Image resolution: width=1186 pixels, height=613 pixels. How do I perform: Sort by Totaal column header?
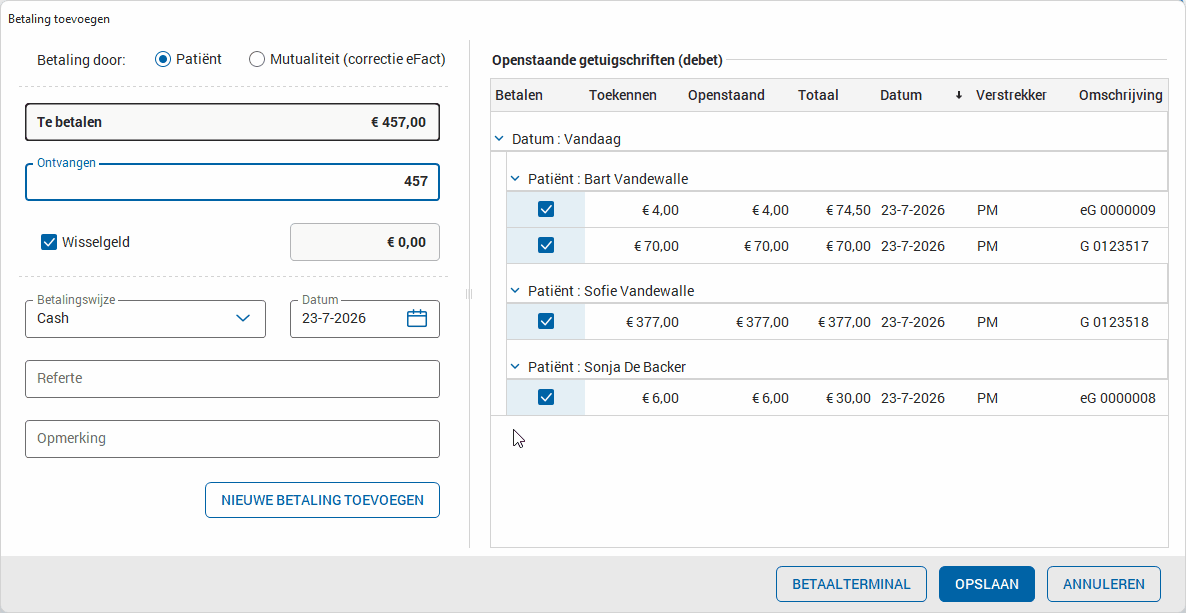tap(818, 95)
